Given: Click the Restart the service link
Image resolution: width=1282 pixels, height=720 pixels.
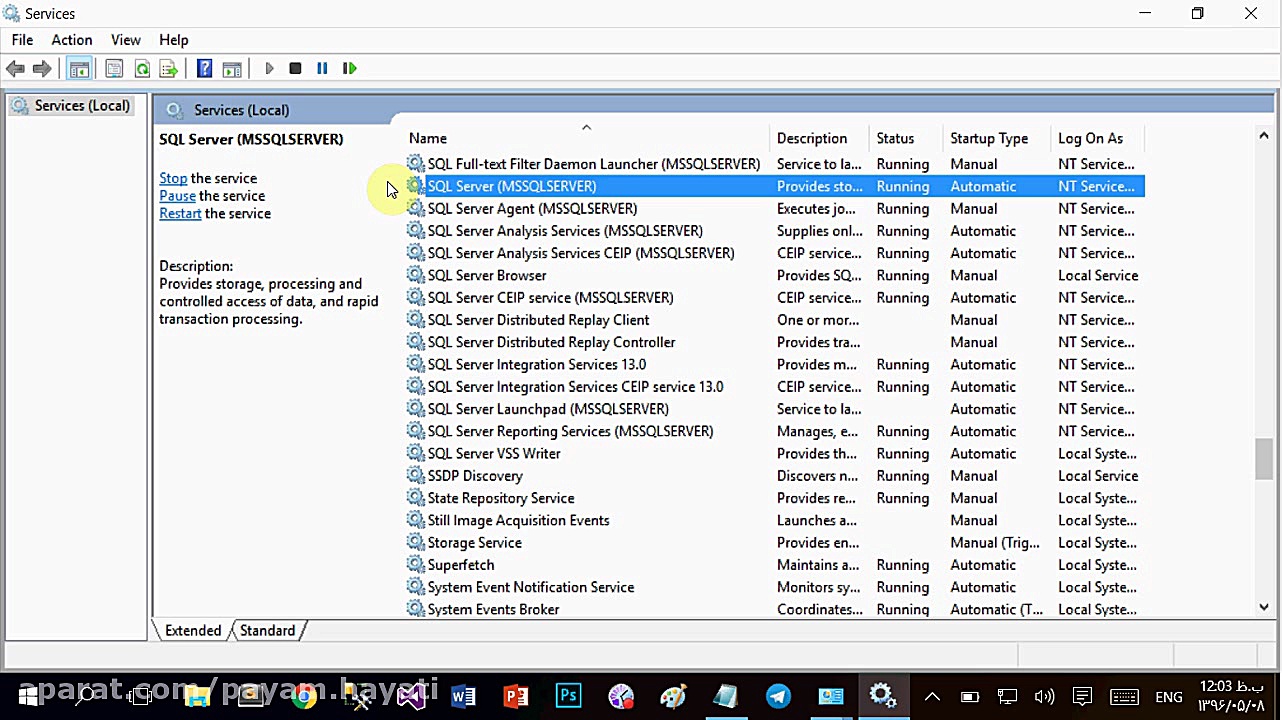Looking at the screenshot, I should (x=180, y=213).
